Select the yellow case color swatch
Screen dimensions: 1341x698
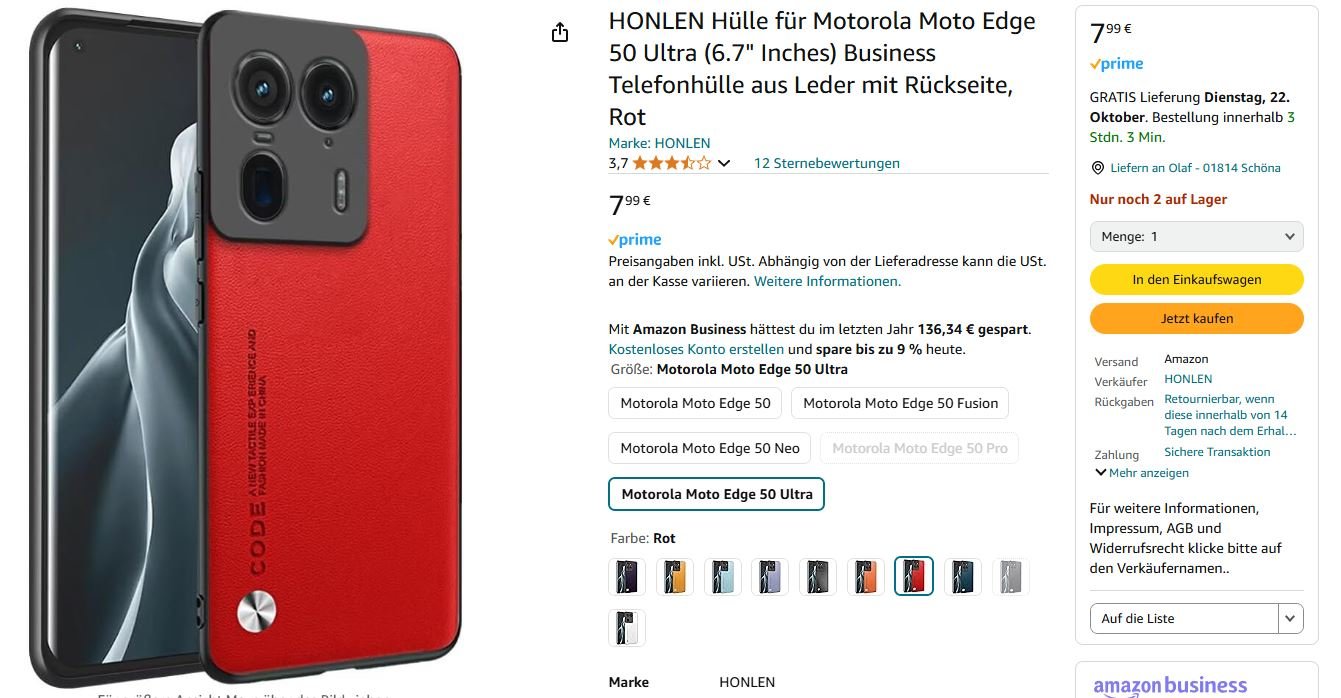point(675,576)
